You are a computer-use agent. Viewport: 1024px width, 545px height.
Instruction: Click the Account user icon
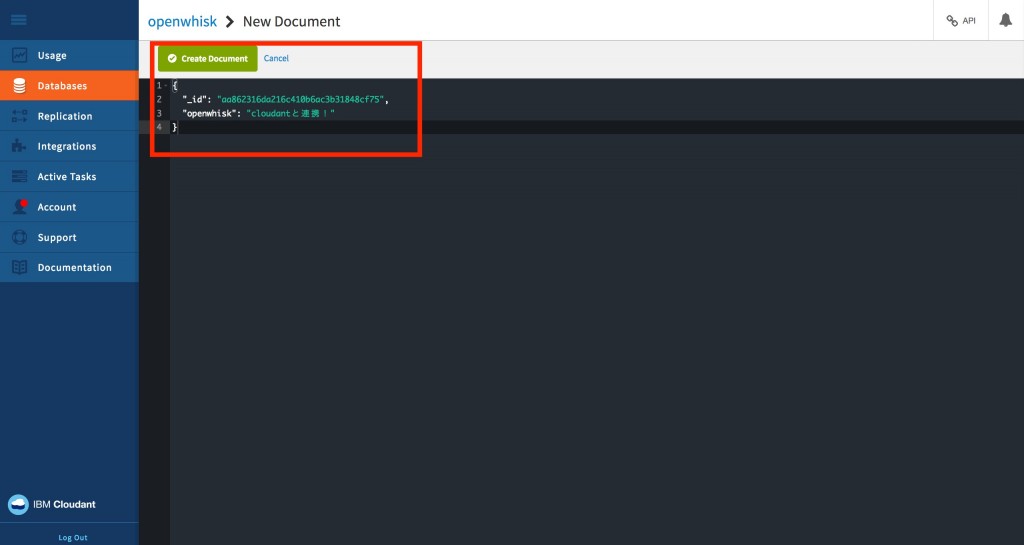20,206
